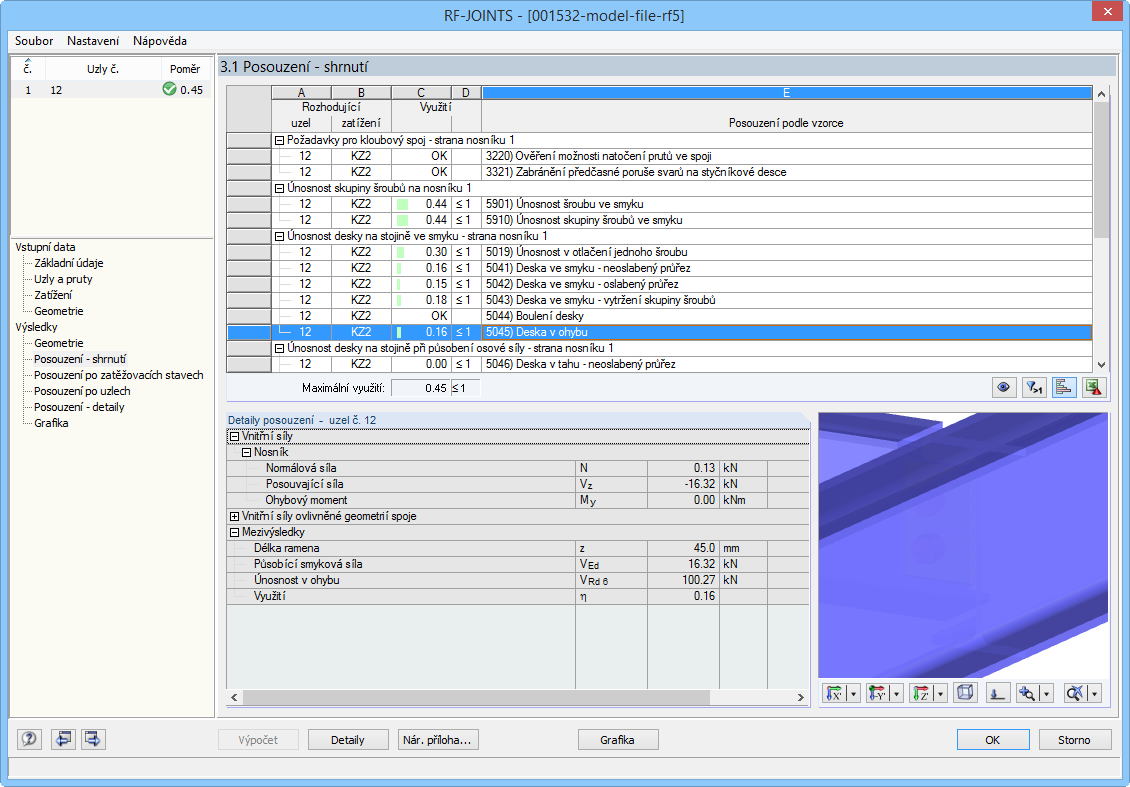Set view in Y direction

tap(878, 694)
